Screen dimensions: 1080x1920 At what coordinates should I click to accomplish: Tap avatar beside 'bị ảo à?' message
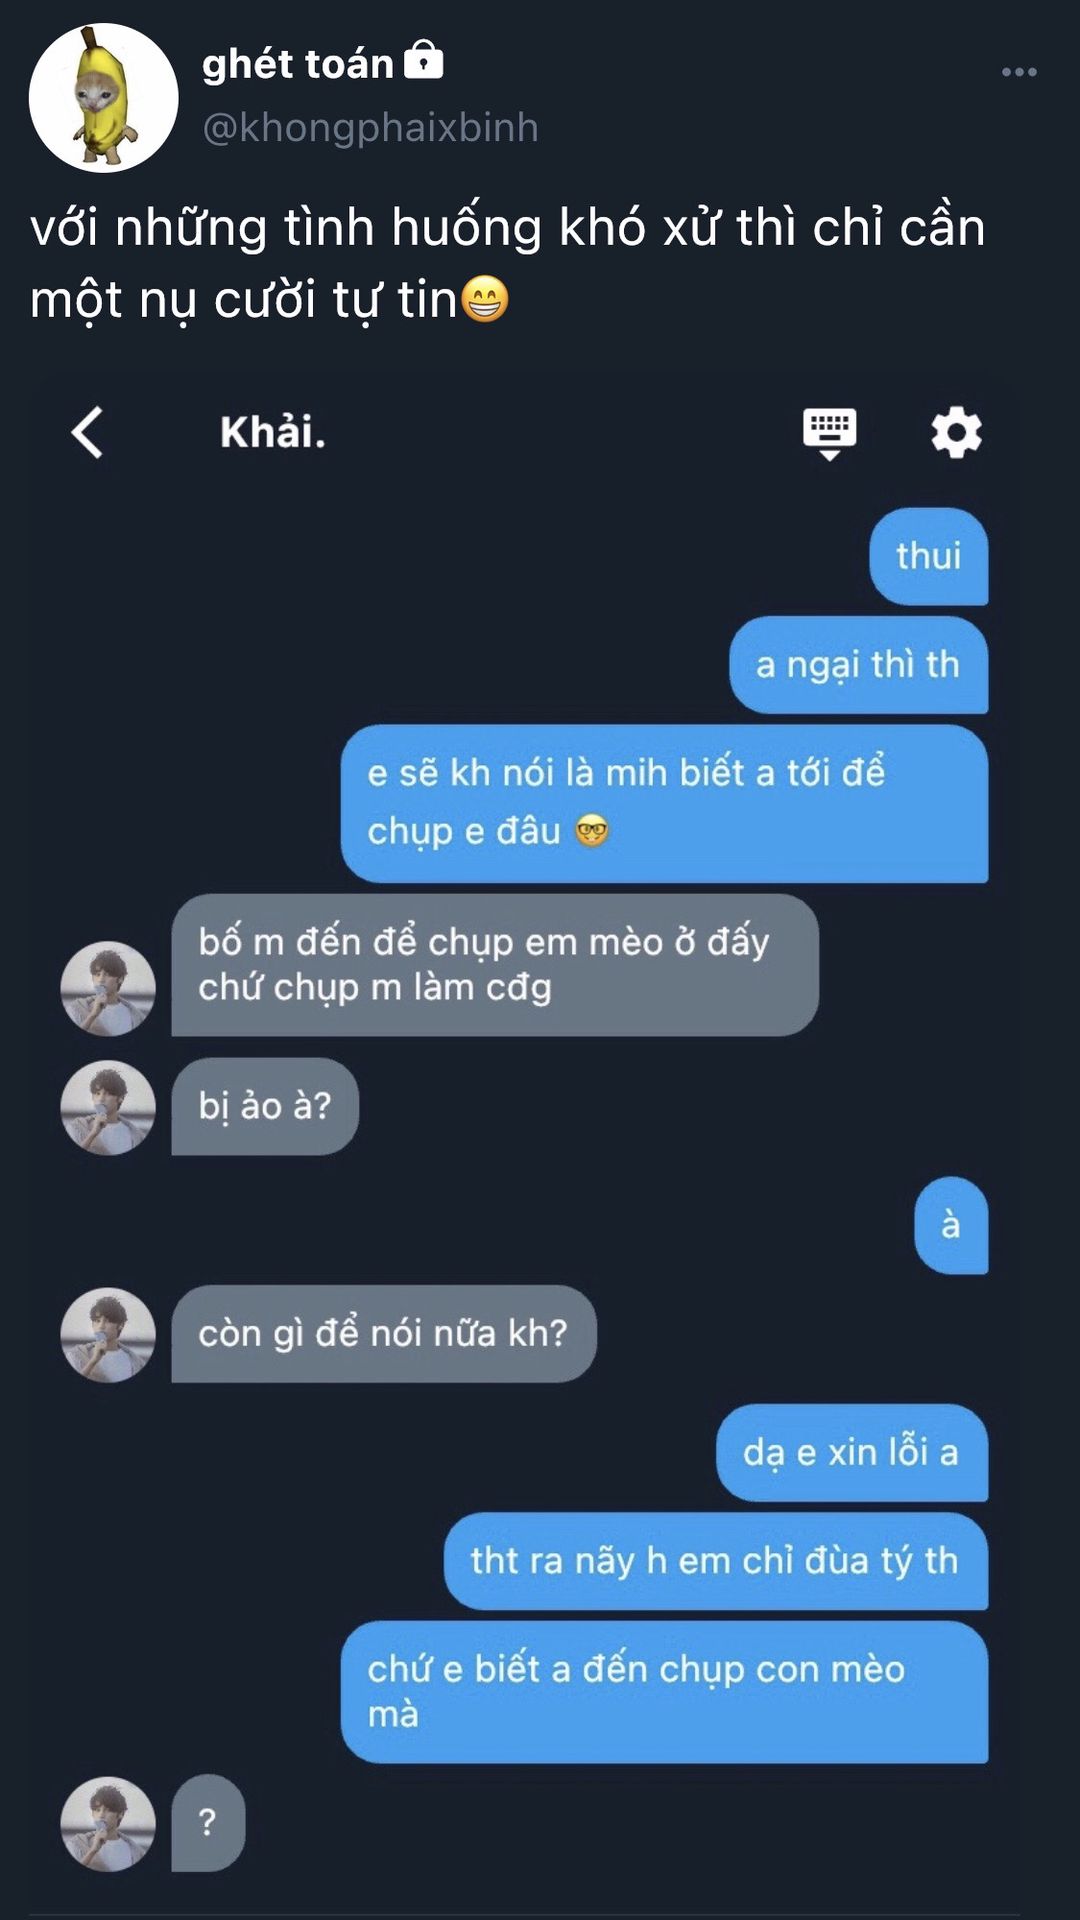point(108,1107)
